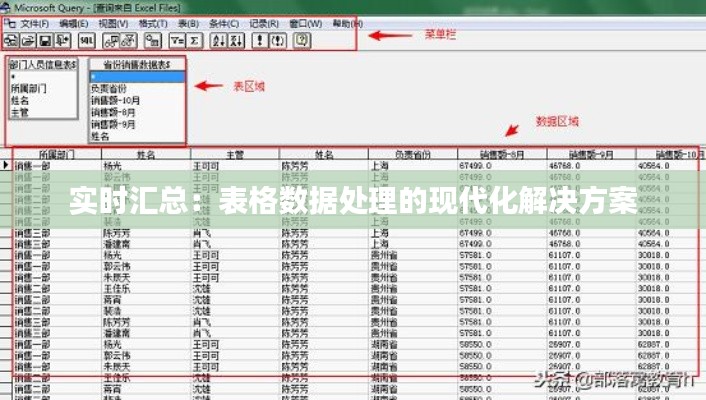This screenshot has width=706, height=400.
Task: Click the Help question mark icon
Action: click(x=302, y=41)
